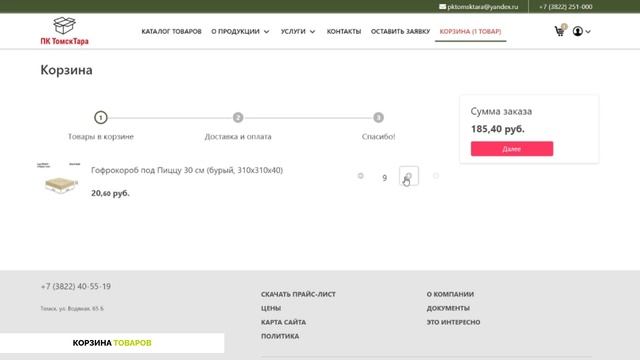Open pizza box product title link
Viewport: 640px width, 360px height.
187,170
